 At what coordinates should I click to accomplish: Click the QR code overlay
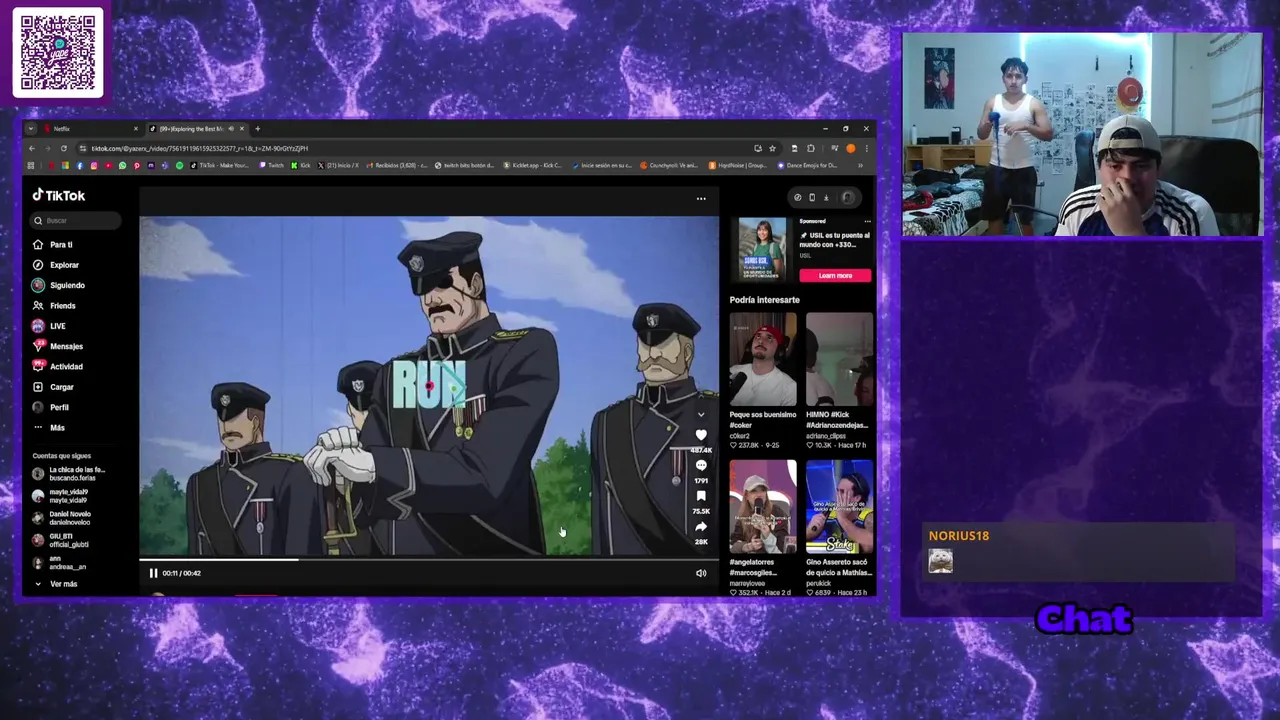pos(58,53)
